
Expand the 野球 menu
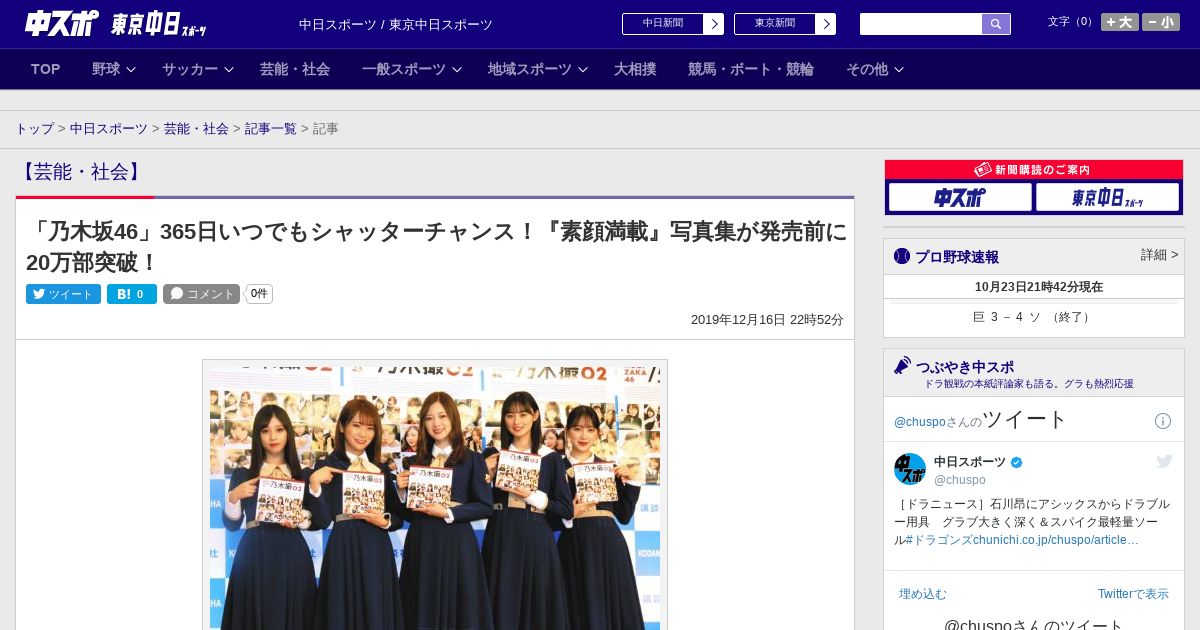coord(113,69)
